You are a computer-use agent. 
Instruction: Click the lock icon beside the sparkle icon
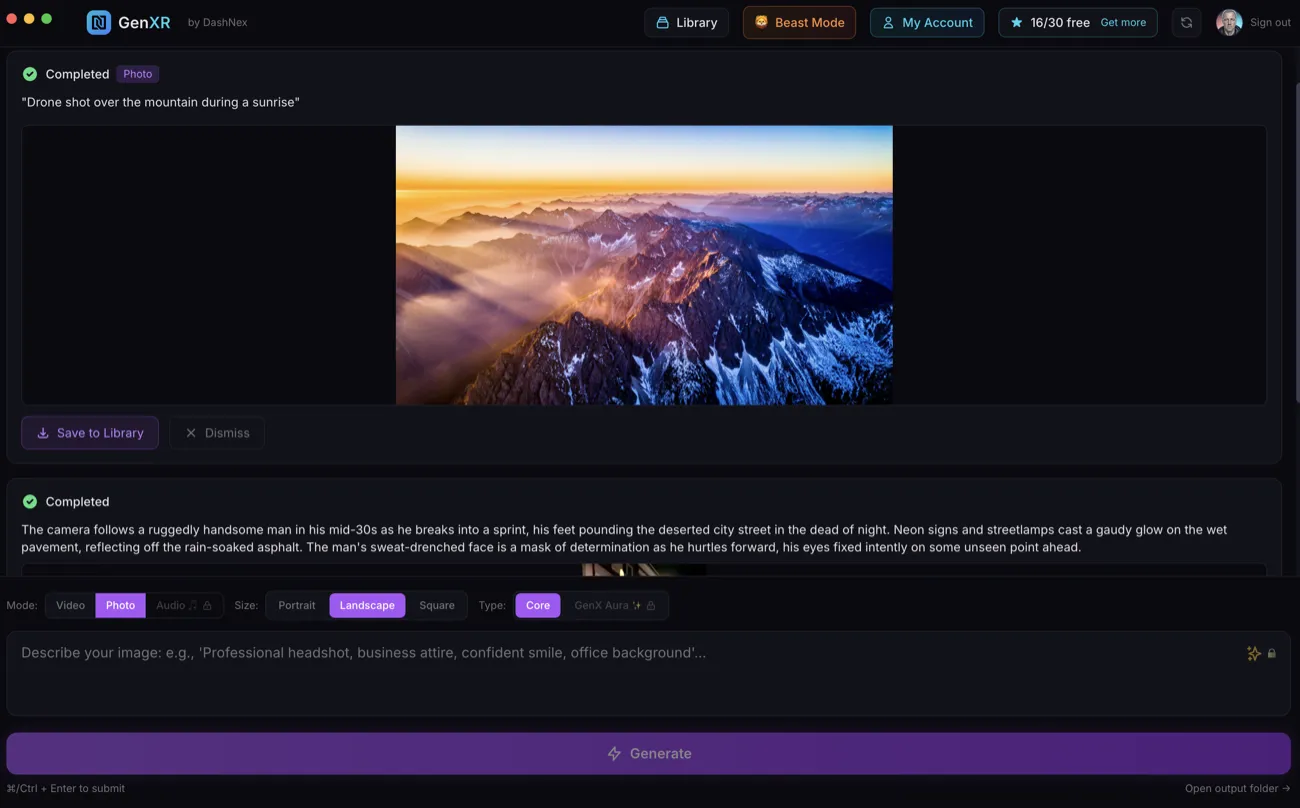click(1271, 652)
